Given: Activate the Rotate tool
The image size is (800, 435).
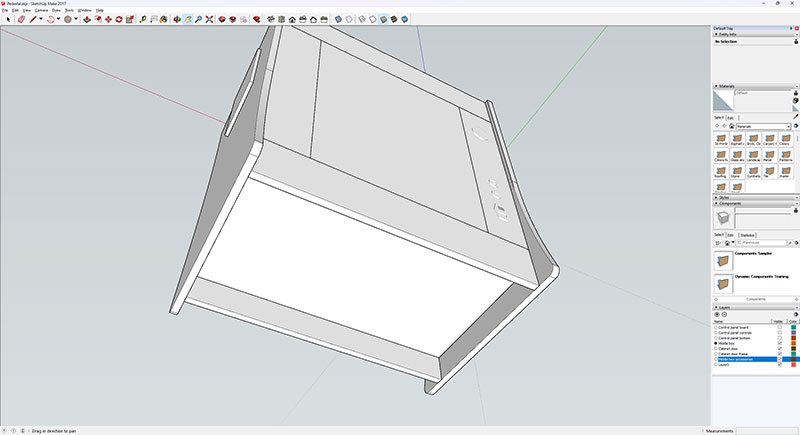Looking at the screenshot, I should (x=119, y=19).
